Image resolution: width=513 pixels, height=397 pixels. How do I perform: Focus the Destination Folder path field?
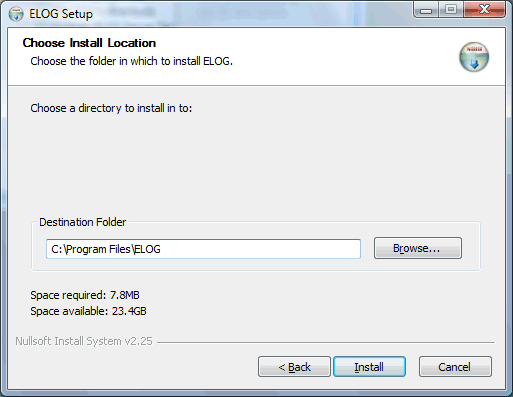tap(203, 249)
